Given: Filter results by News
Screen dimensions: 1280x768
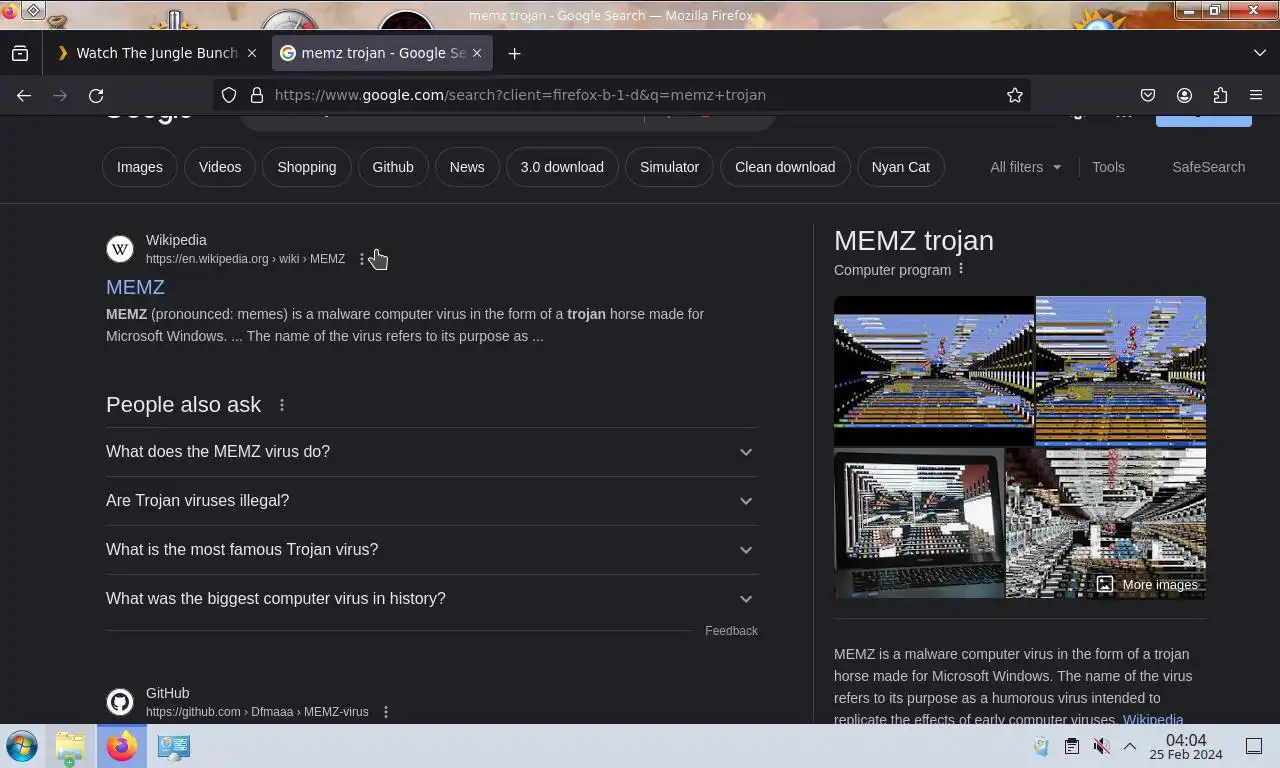Looking at the screenshot, I should pos(467,167).
